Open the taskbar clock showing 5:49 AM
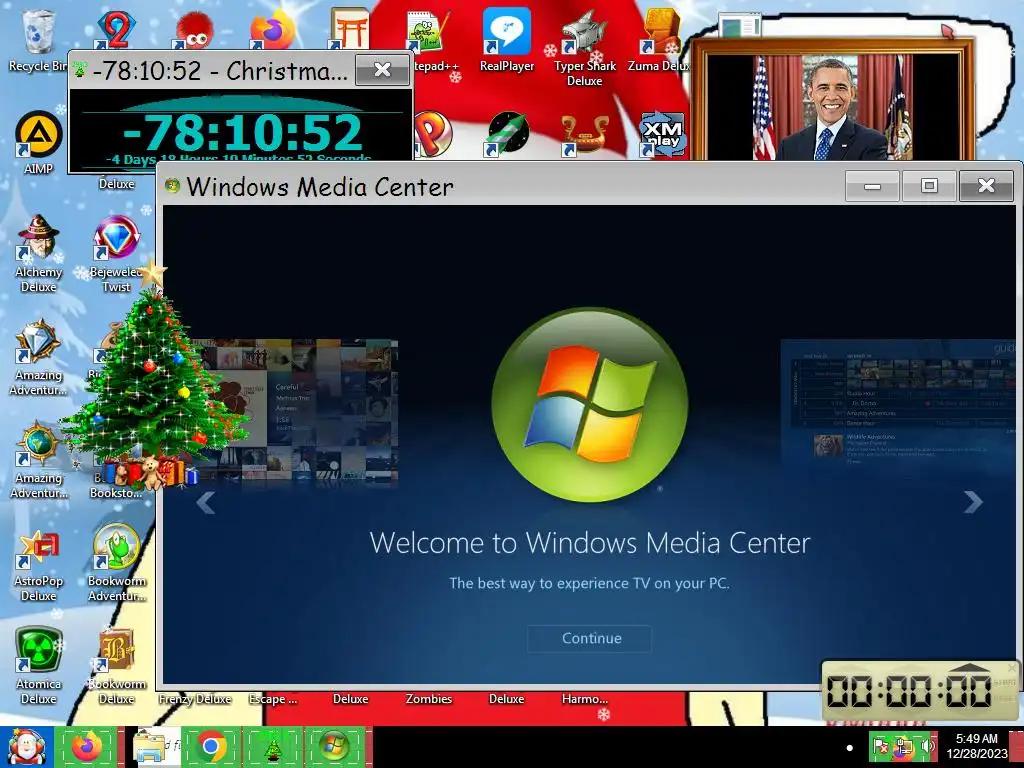The width and height of the screenshot is (1024, 768). point(977,746)
